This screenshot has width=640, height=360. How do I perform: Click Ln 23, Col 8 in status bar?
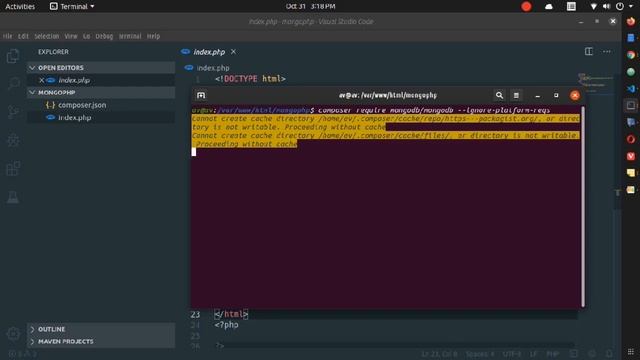pos(439,354)
